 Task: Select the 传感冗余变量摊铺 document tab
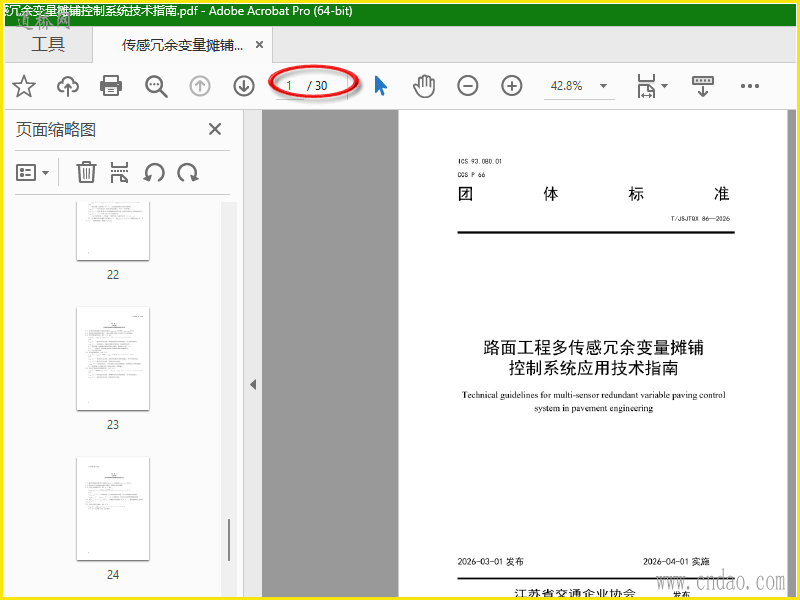(182, 45)
